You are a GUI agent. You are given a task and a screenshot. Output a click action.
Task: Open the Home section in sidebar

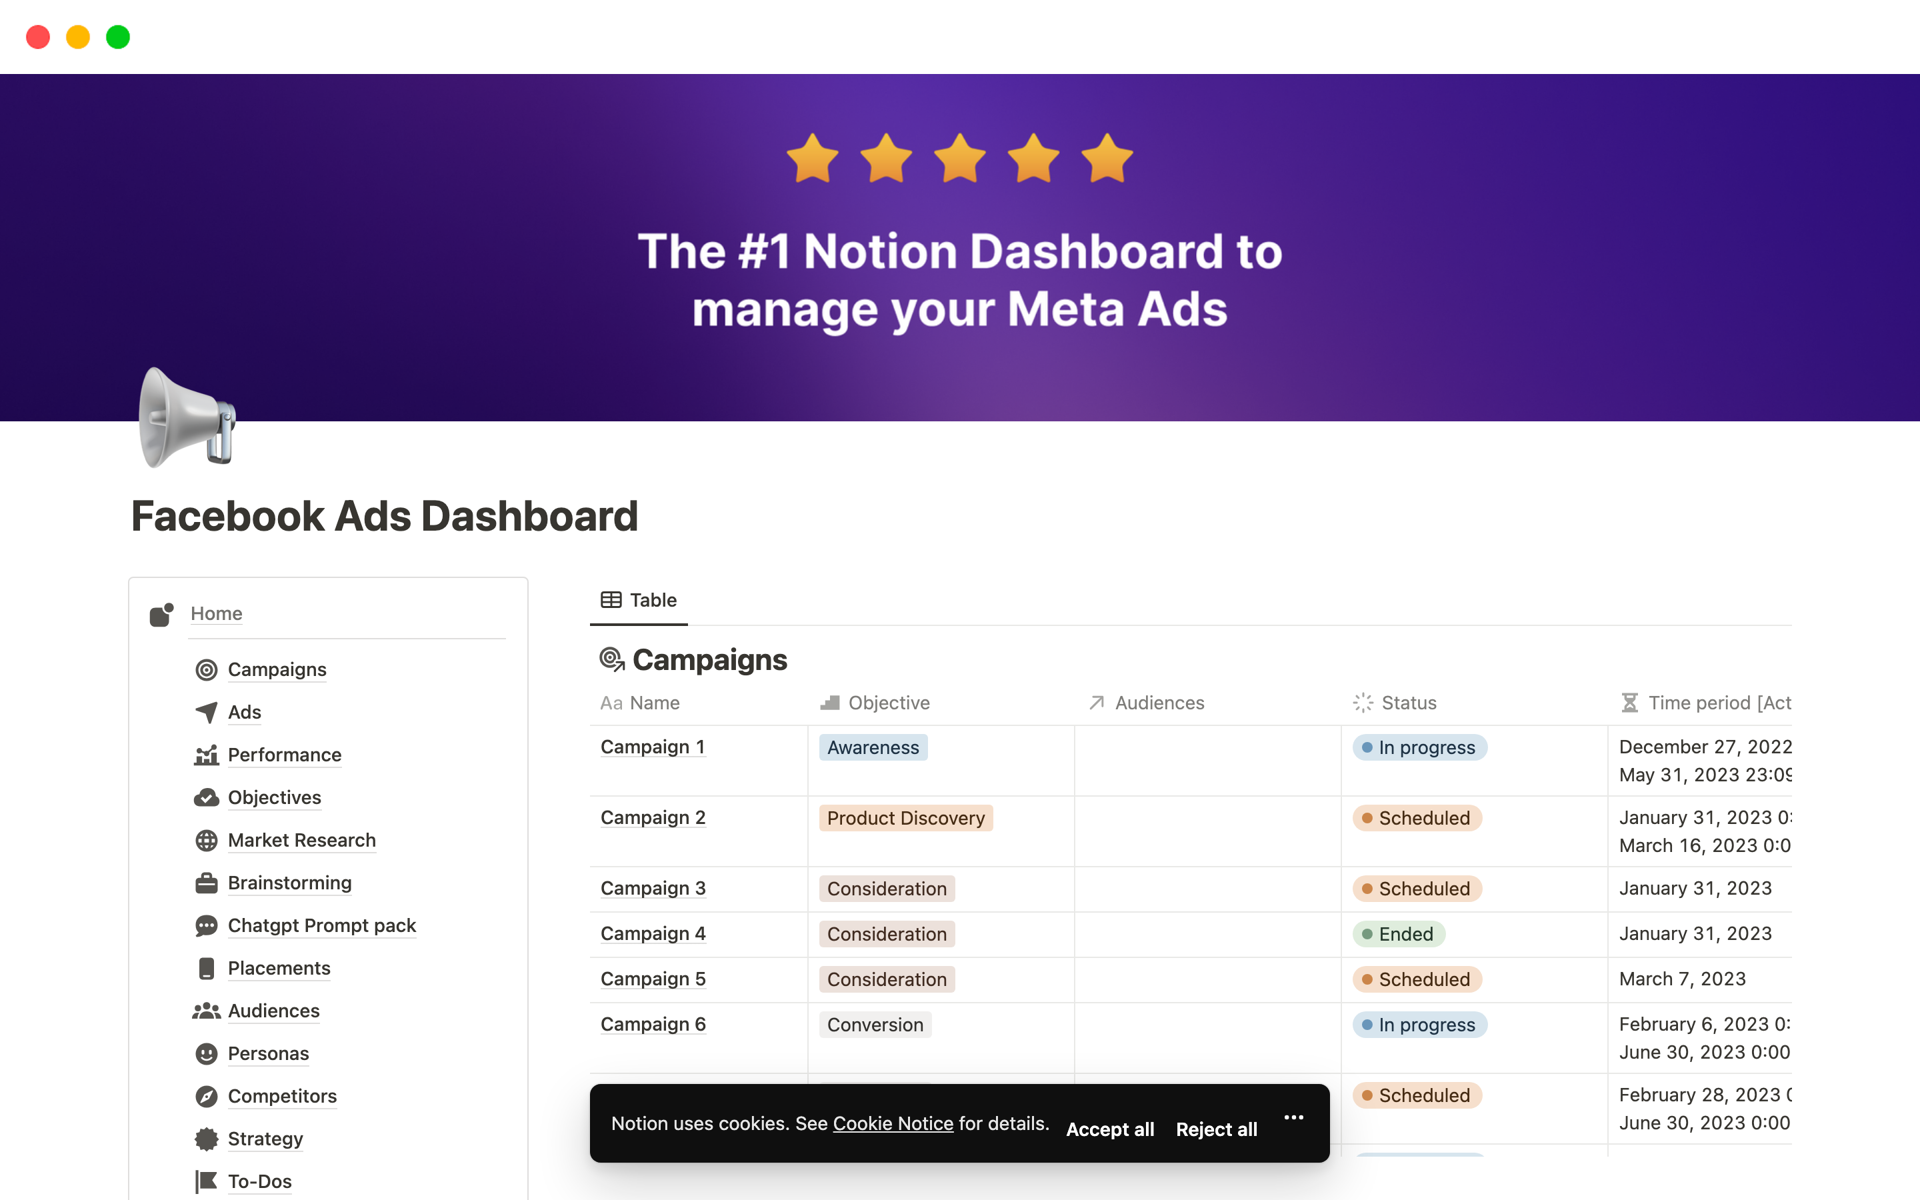coord(216,612)
